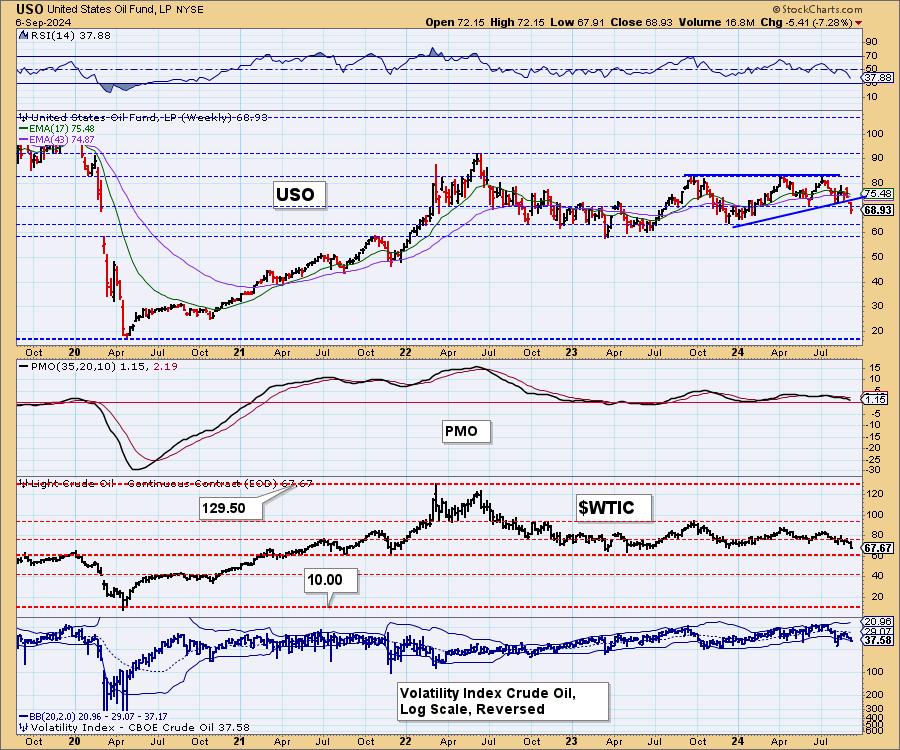Click the 1.15 PMO value tag

pos(876,399)
